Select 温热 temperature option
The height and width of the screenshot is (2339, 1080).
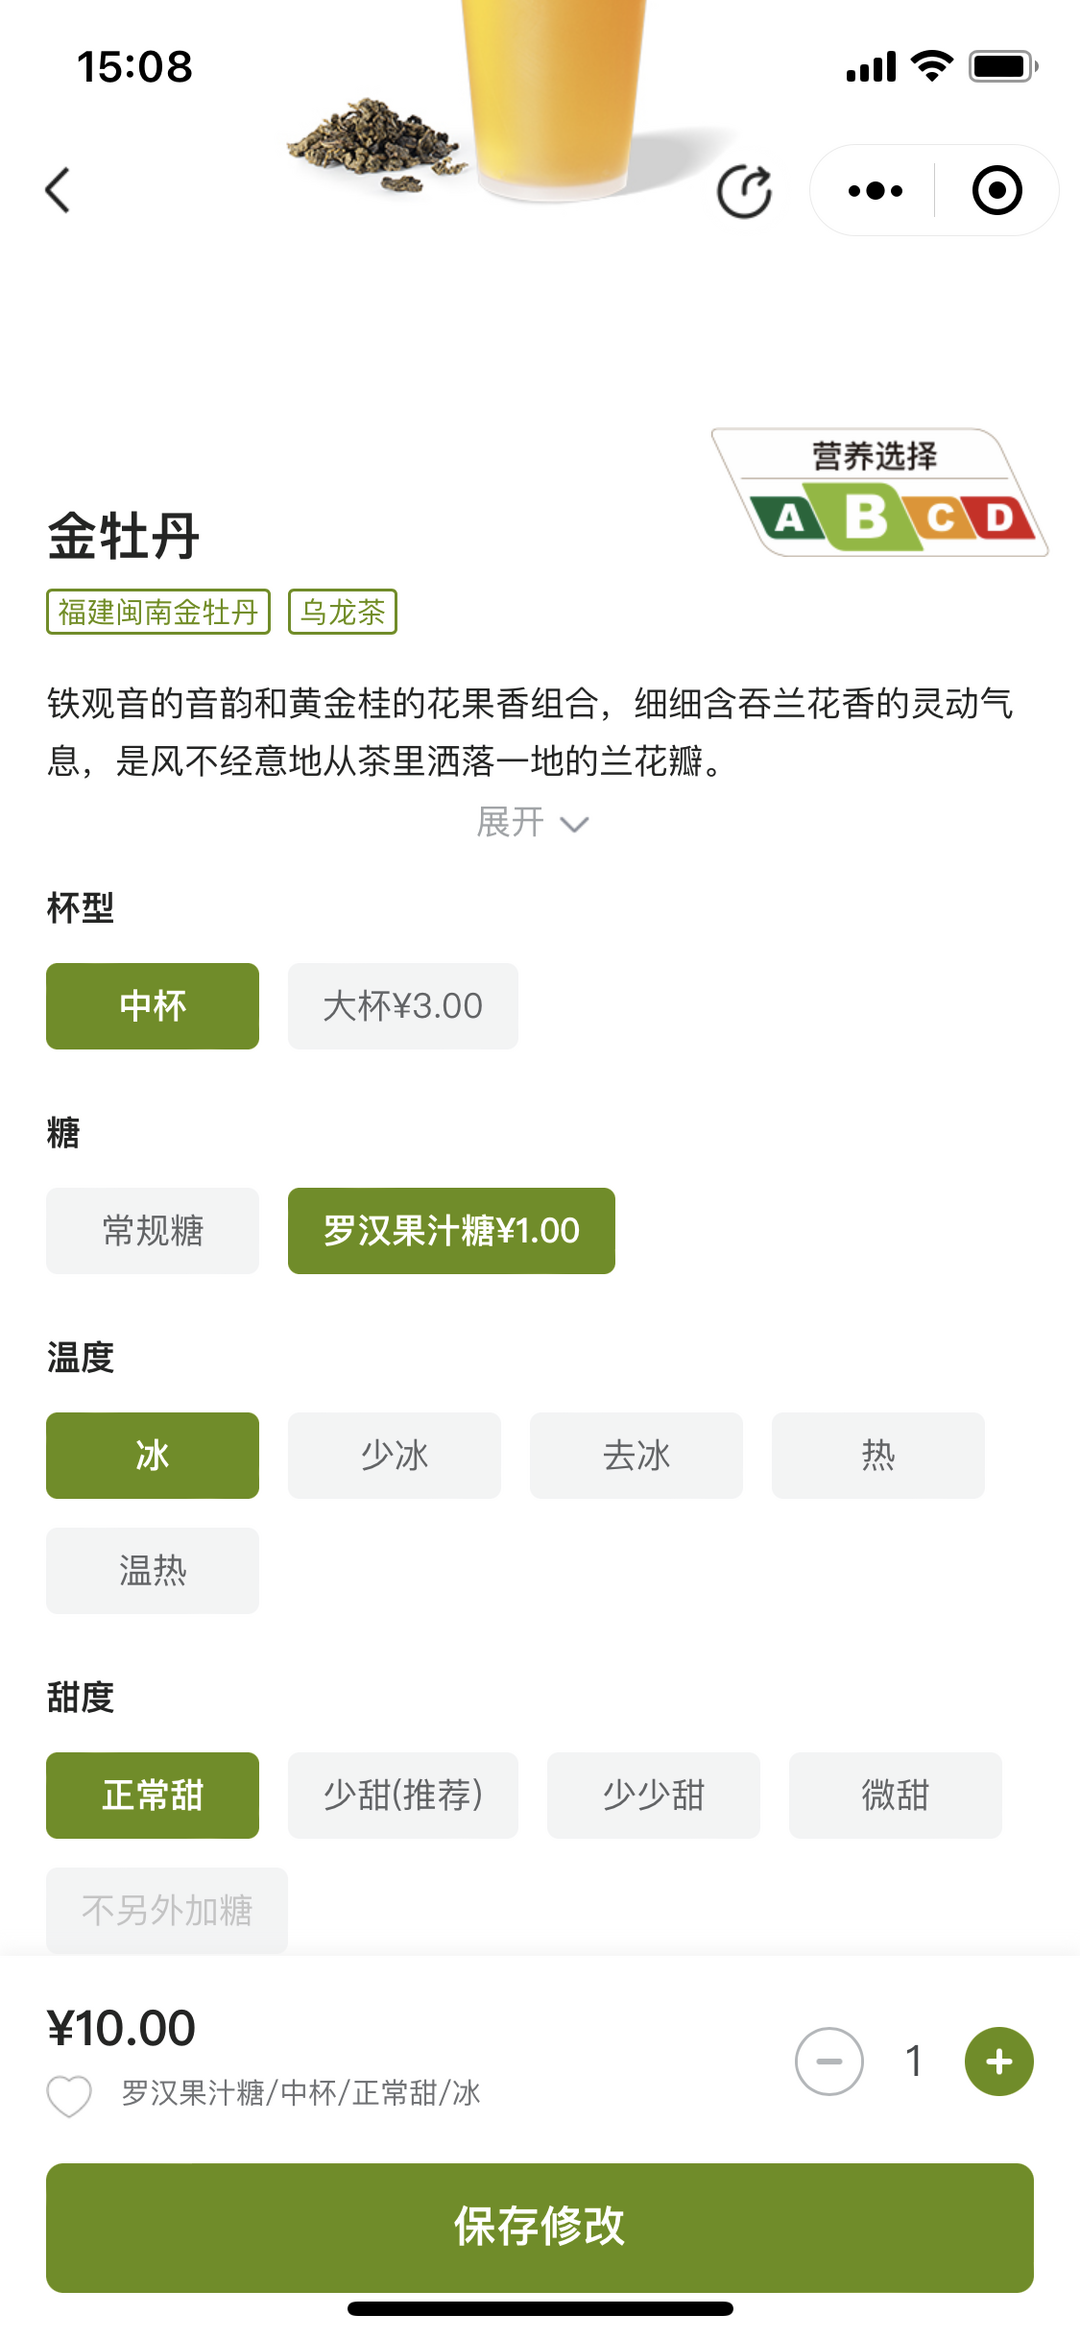click(x=153, y=1571)
